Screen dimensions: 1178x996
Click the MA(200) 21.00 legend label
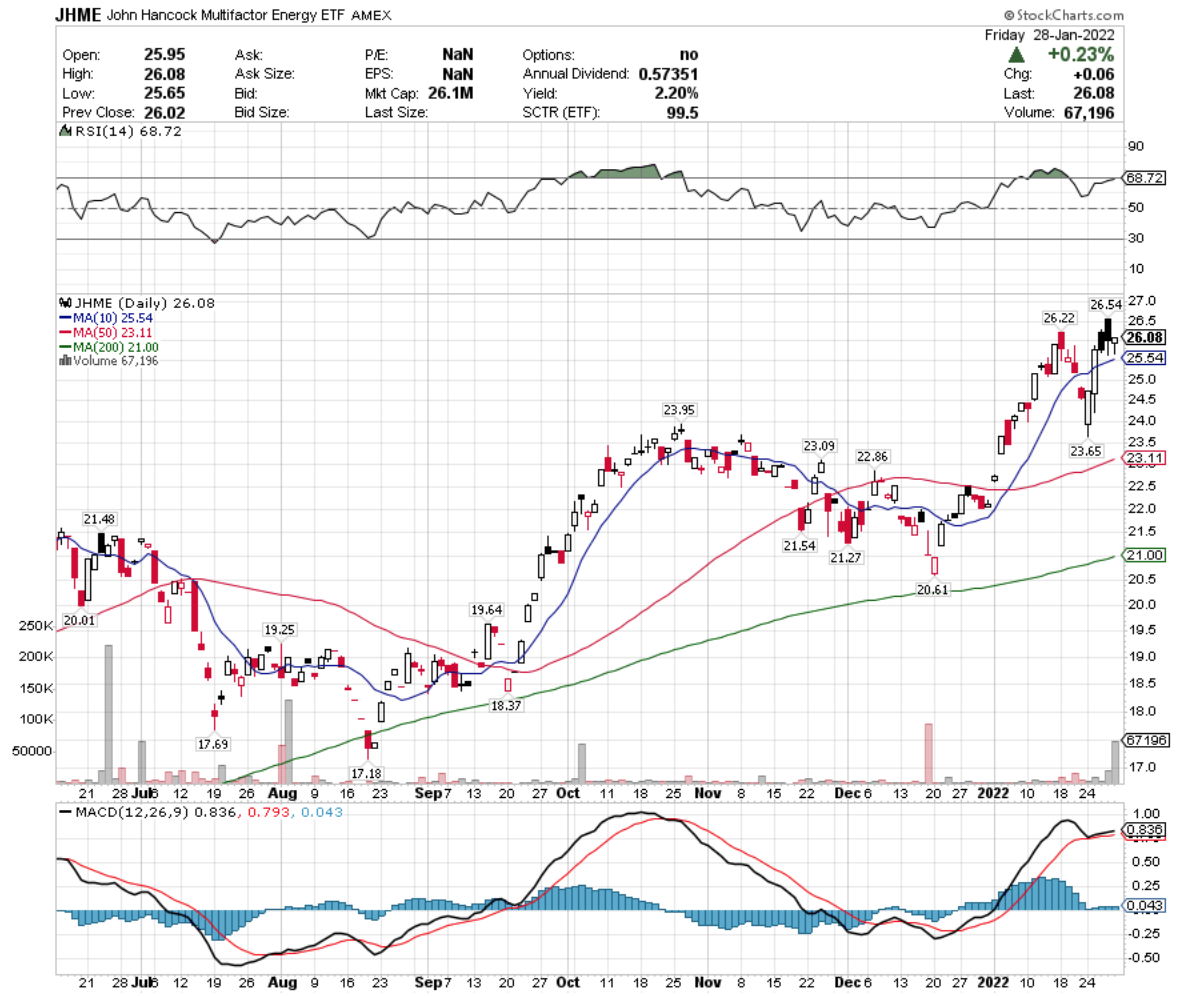pos(116,347)
